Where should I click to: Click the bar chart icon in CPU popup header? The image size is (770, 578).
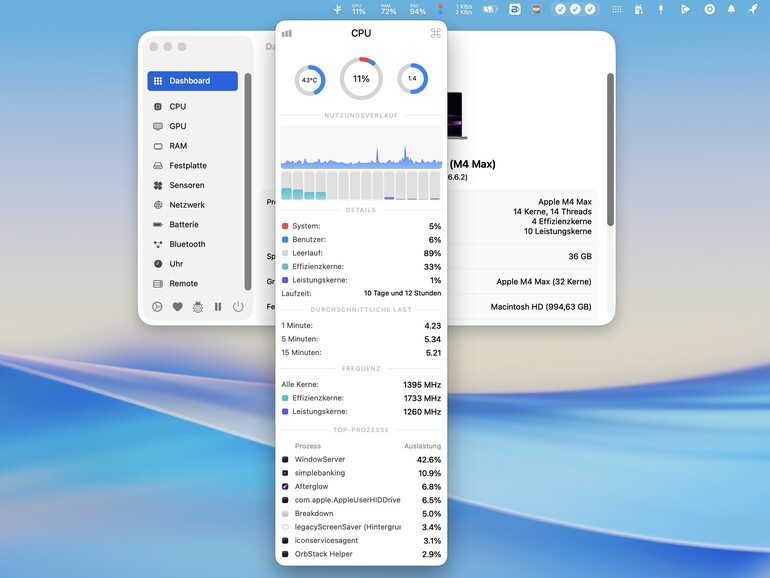pyautogui.click(x=287, y=33)
